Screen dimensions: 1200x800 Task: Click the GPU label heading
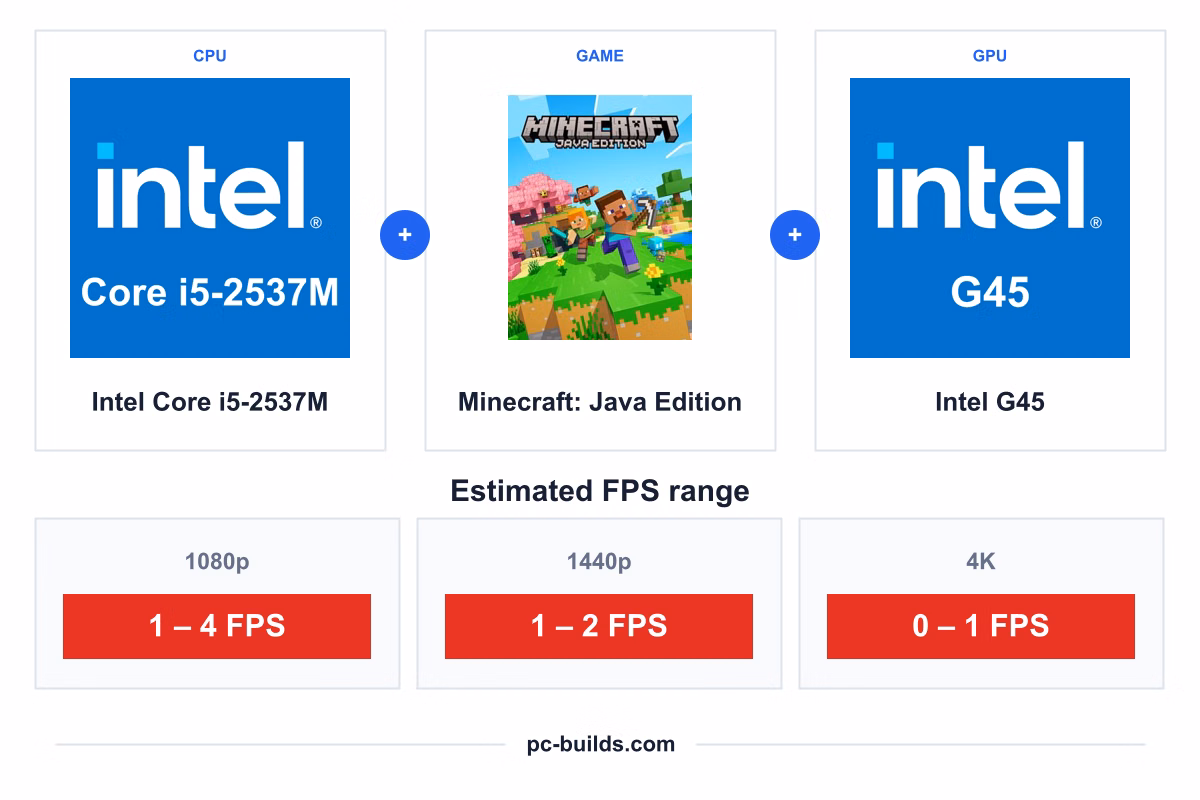990,56
